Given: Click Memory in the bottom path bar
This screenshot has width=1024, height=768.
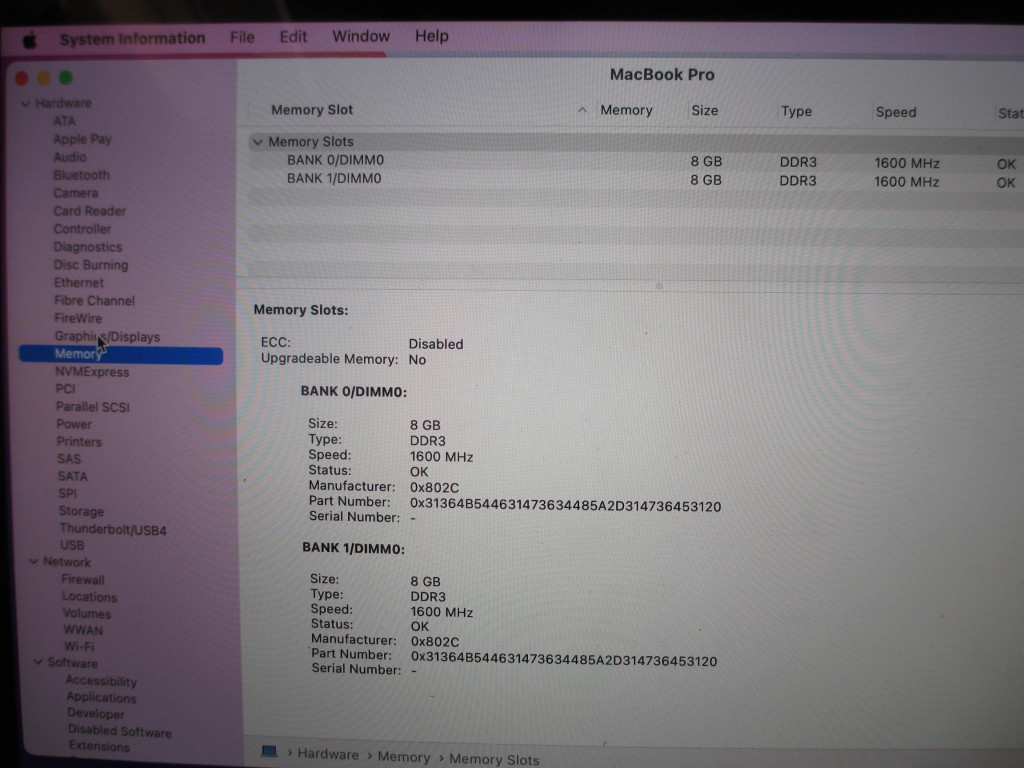Looking at the screenshot, I should (404, 757).
